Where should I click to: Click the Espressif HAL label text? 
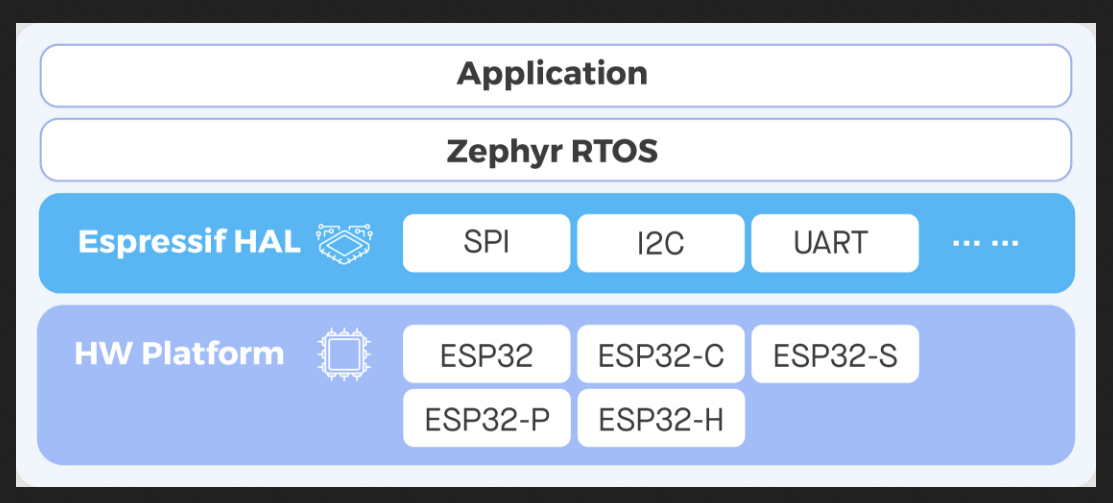click(x=190, y=242)
